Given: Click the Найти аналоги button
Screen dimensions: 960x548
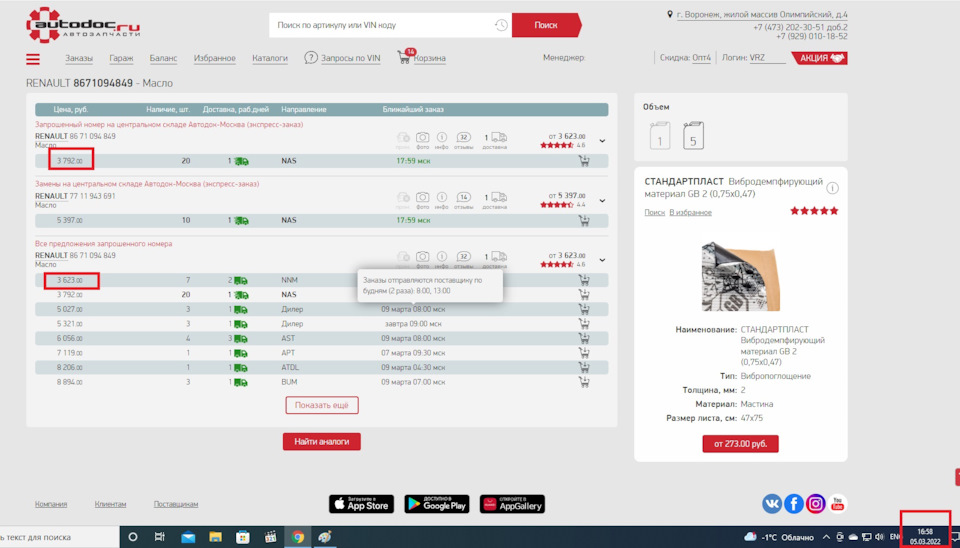Looking at the screenshot, I should (x=321, y=441).
